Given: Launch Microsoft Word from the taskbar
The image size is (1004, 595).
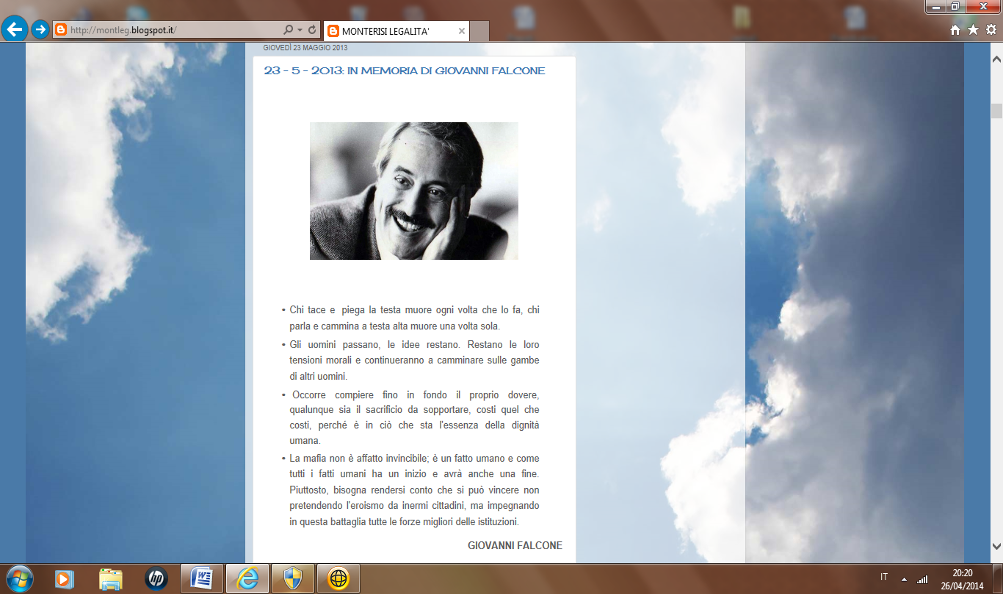Looking at the screenshot, I should click(x=201, y=578).
